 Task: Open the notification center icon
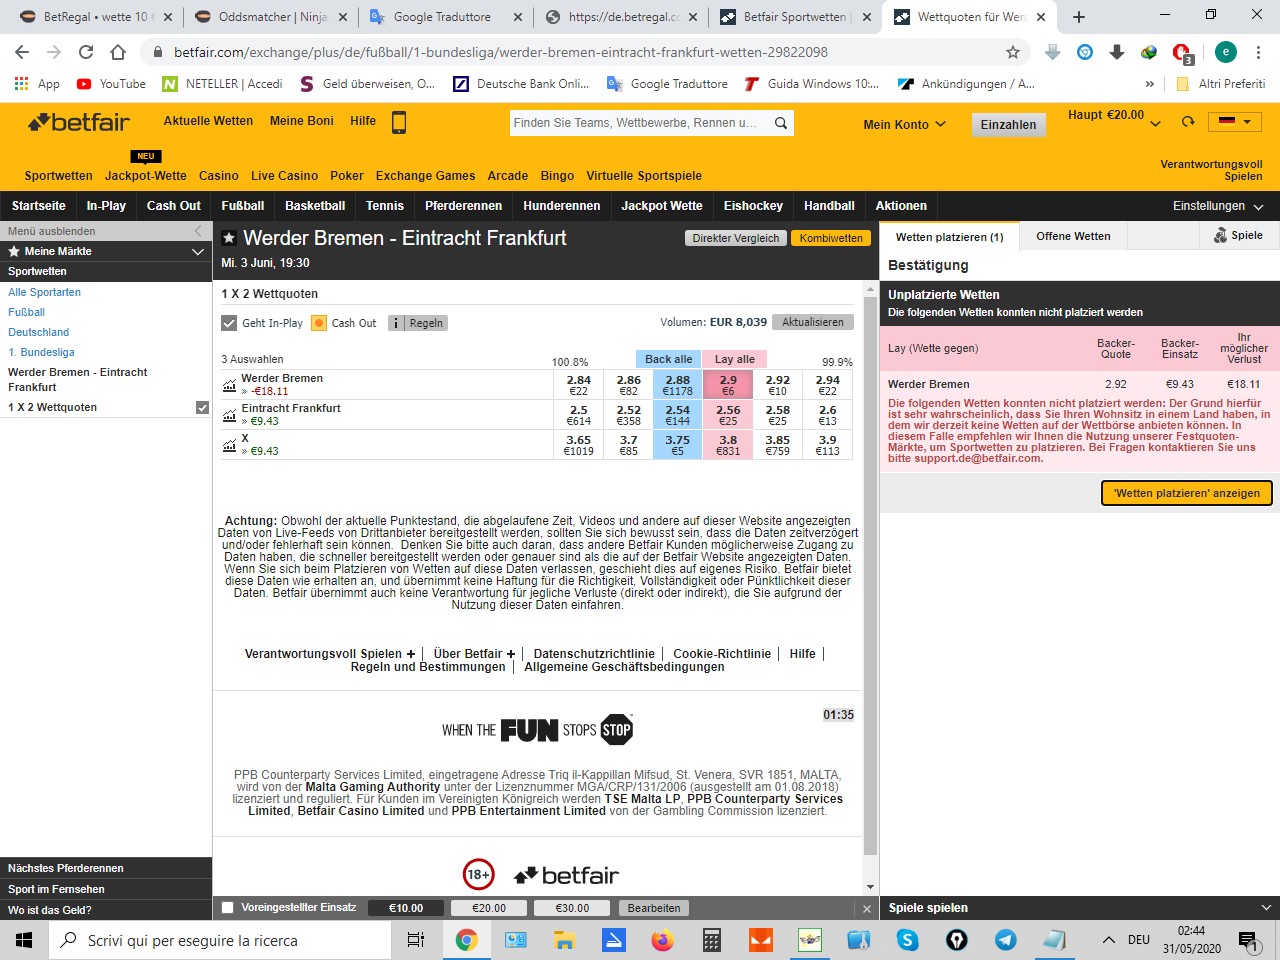[x=1247, y=940]
